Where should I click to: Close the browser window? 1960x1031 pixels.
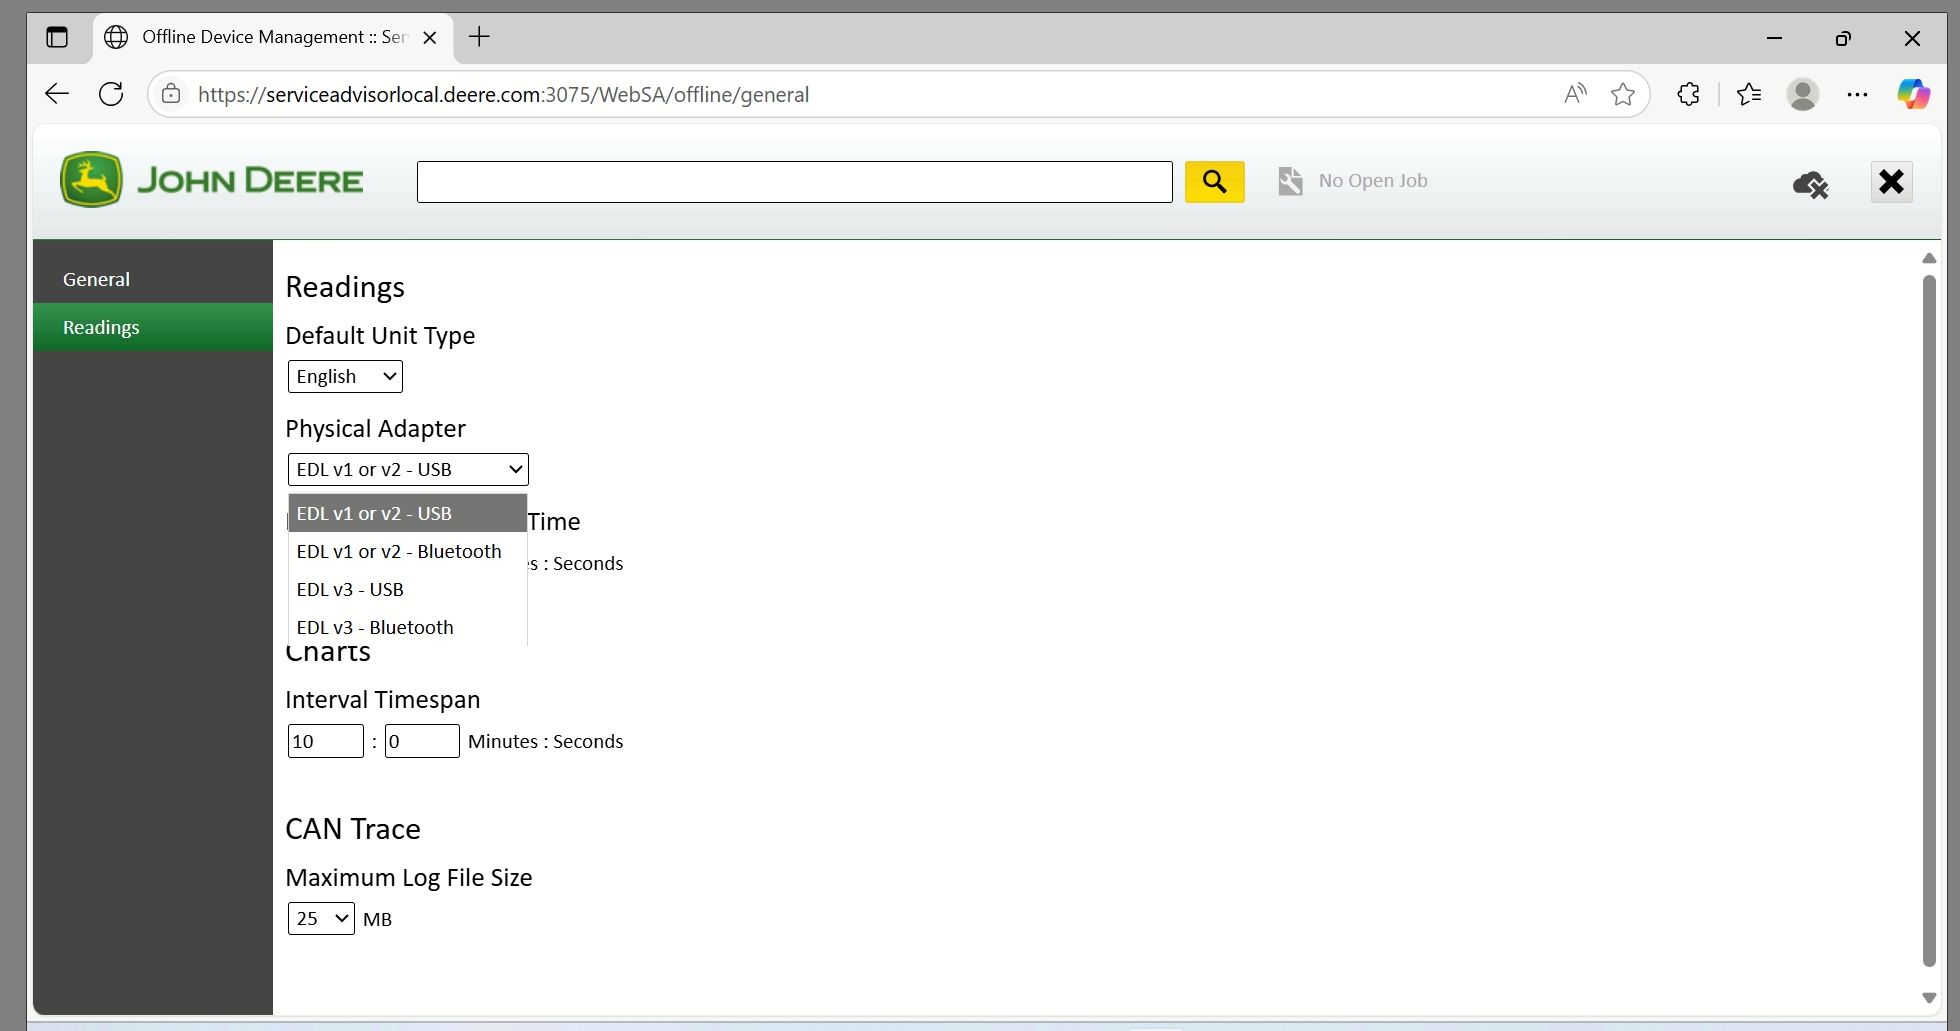(x=1912, y=38)
